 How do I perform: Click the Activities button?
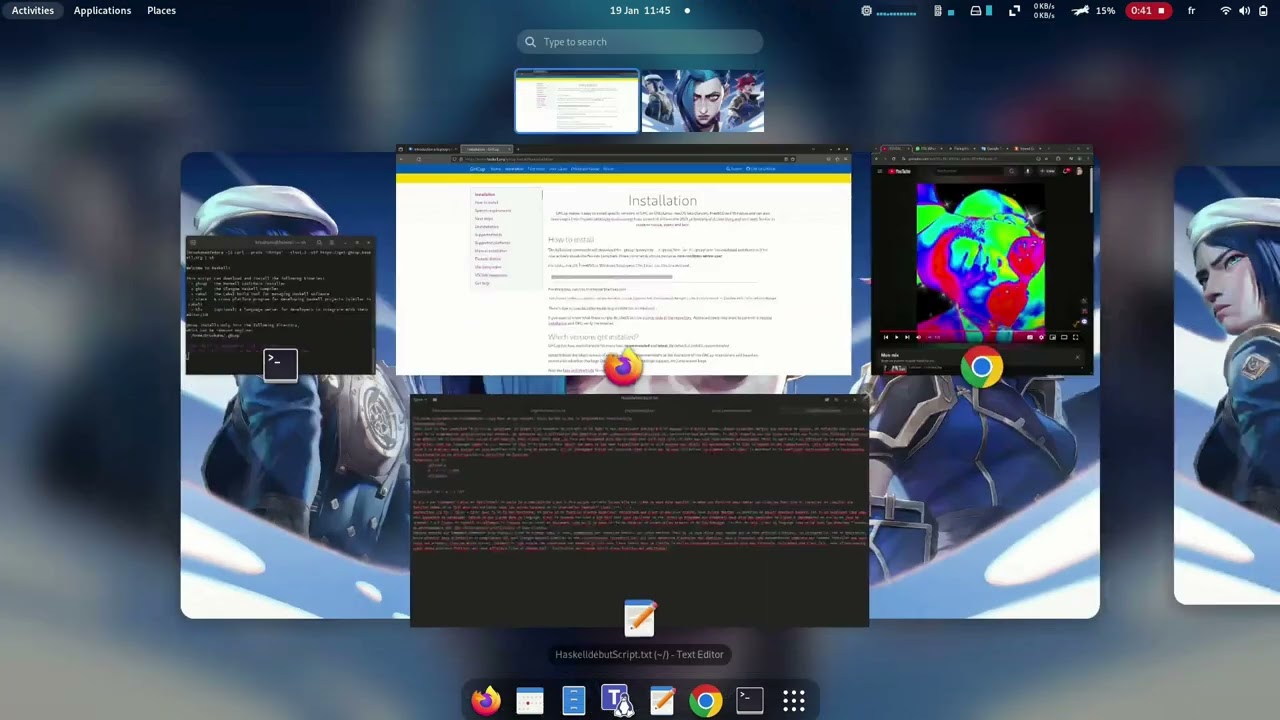click(x=33, y=11)
